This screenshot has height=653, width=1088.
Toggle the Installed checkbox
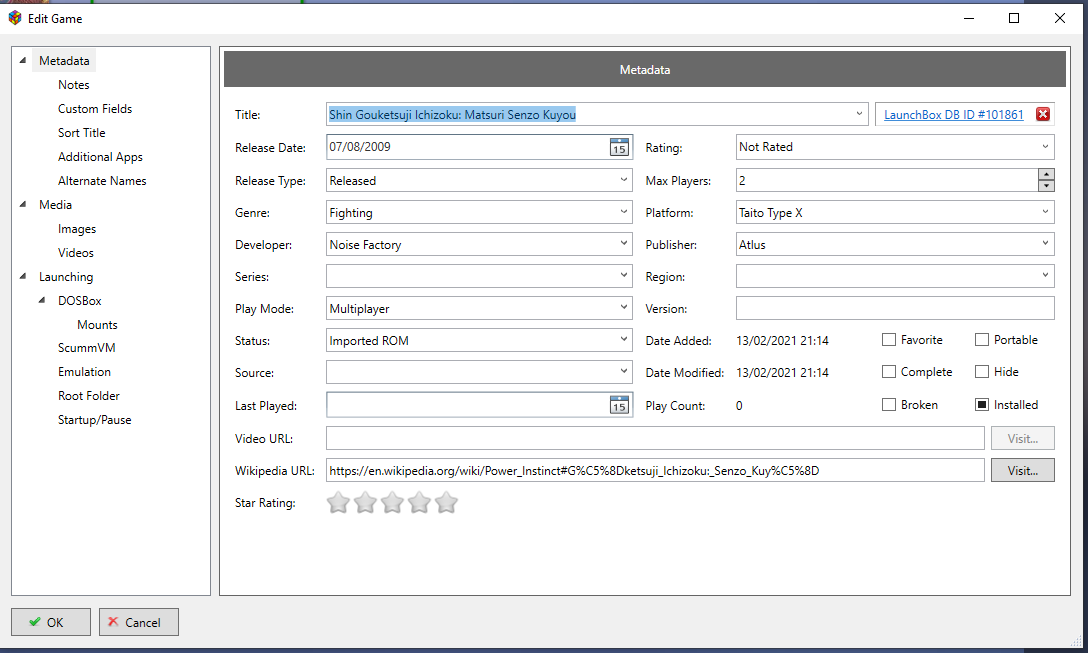(x=981, y=405)
